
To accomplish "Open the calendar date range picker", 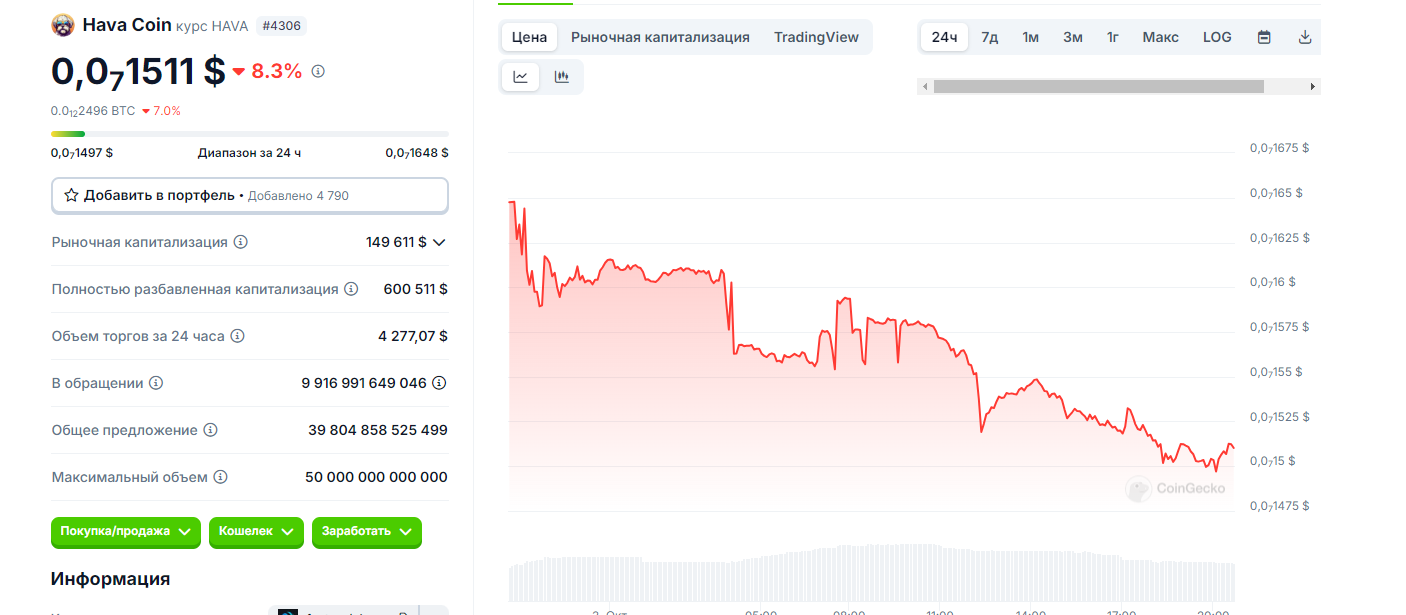I will 1264,37.
